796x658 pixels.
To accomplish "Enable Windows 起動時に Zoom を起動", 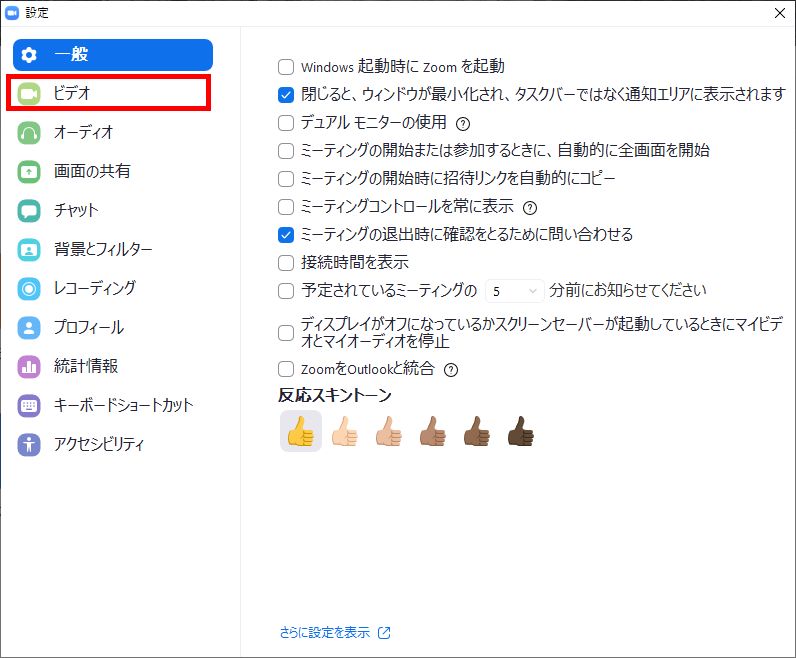I will pos(286,67).
